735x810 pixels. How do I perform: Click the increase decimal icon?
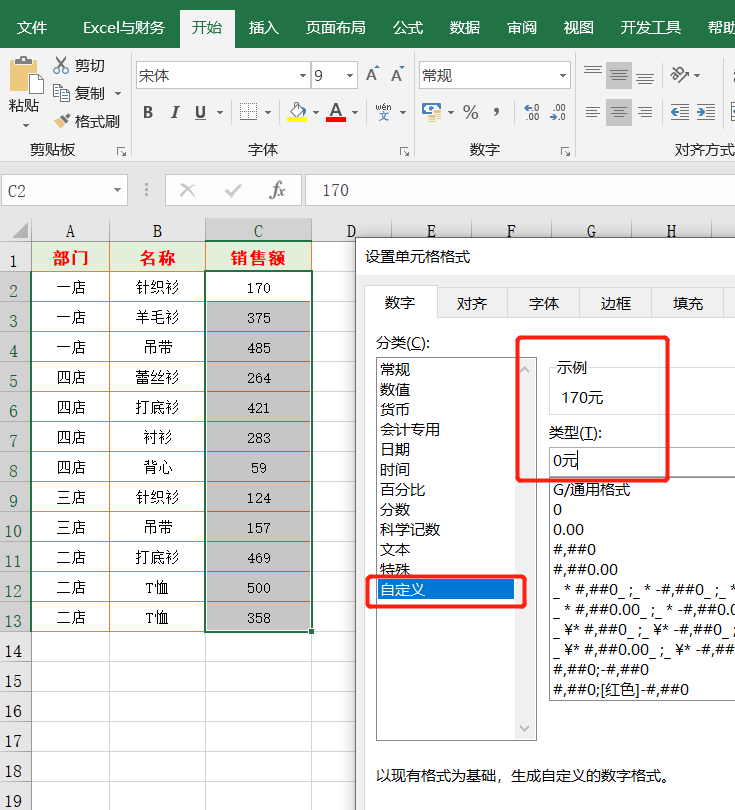click(531, 112)
